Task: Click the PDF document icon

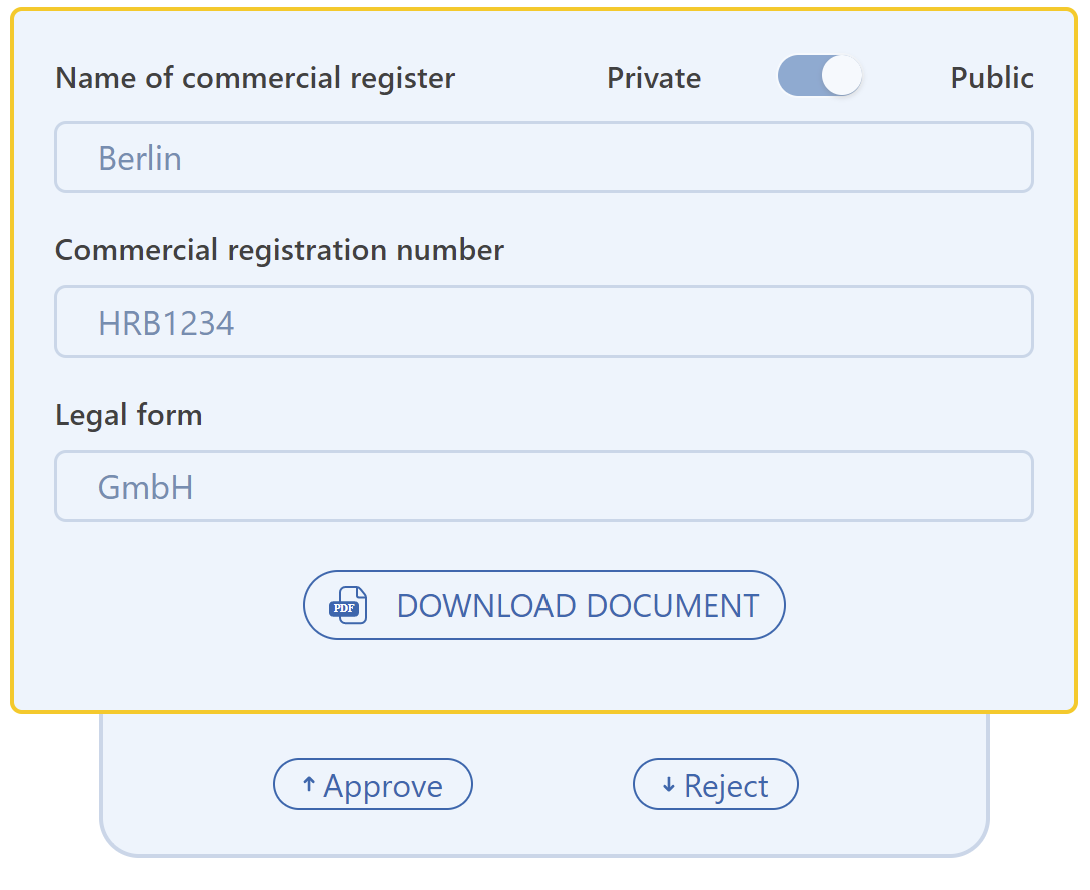Action: pos(348,606)
